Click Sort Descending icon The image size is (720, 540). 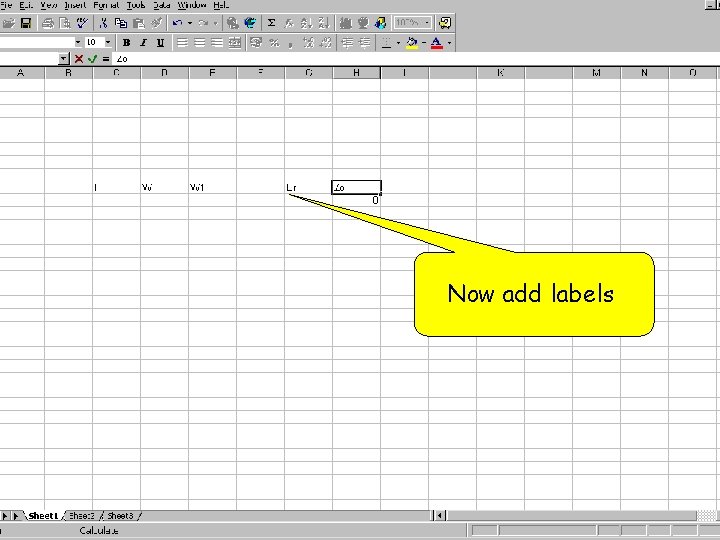[324, 23]
